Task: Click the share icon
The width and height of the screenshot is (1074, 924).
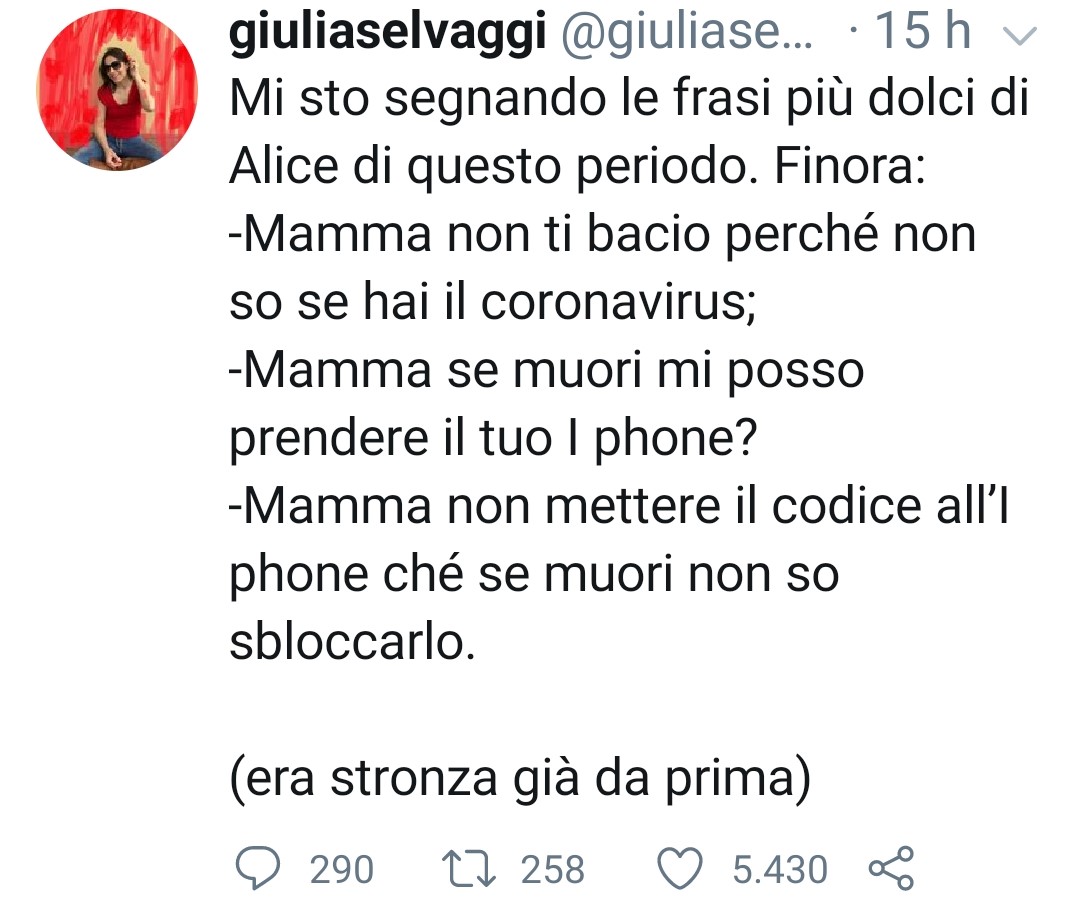Action: tap(891, 869)
